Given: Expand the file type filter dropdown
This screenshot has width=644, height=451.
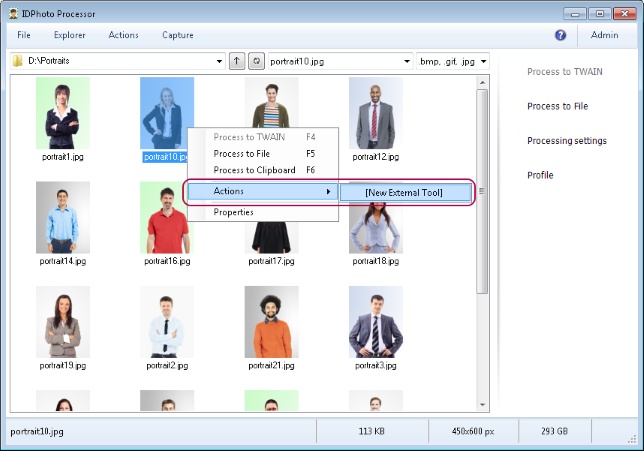Looking at the screenshot, I should click(x=483, y=62).
